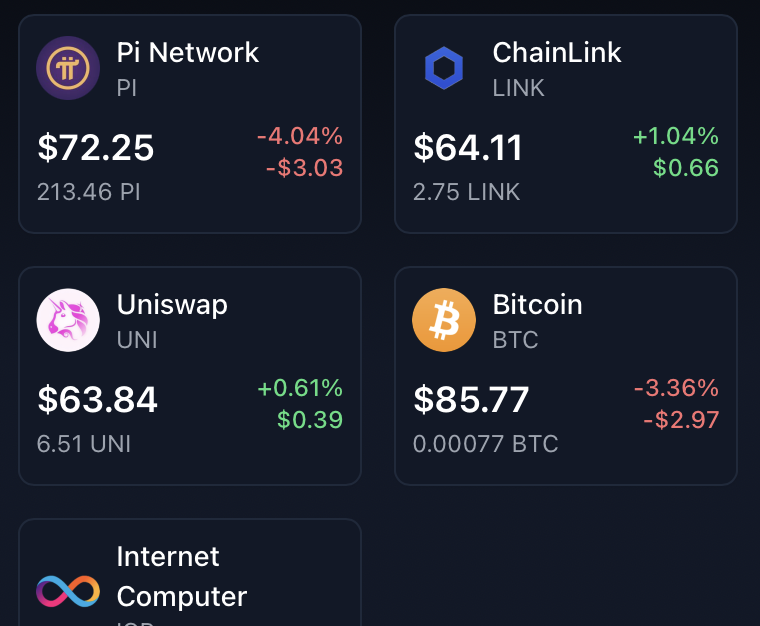Click the Internet Computer infinity logo

coord(68,591)
